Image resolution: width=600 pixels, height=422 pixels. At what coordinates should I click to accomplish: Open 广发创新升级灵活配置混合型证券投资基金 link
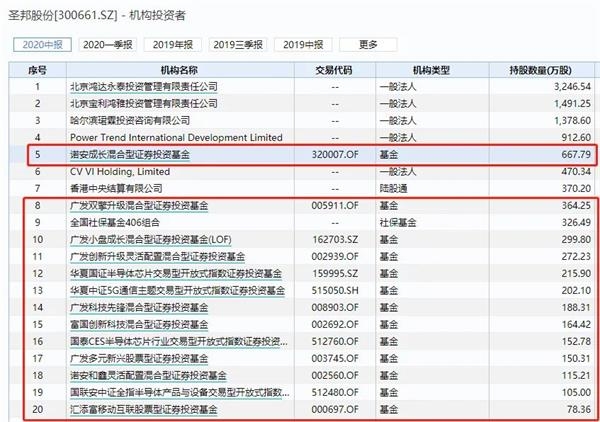[157, 256]
